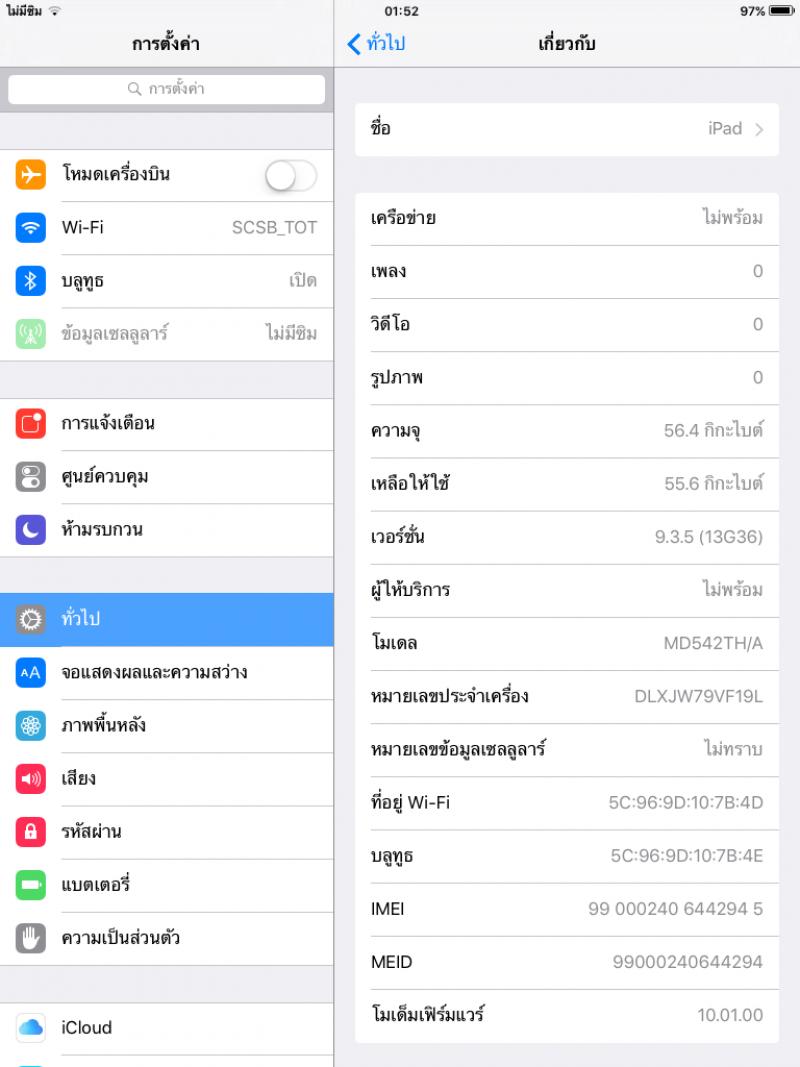Toggle the Airplane Mode switch
800x1067 pixels.
291,176
